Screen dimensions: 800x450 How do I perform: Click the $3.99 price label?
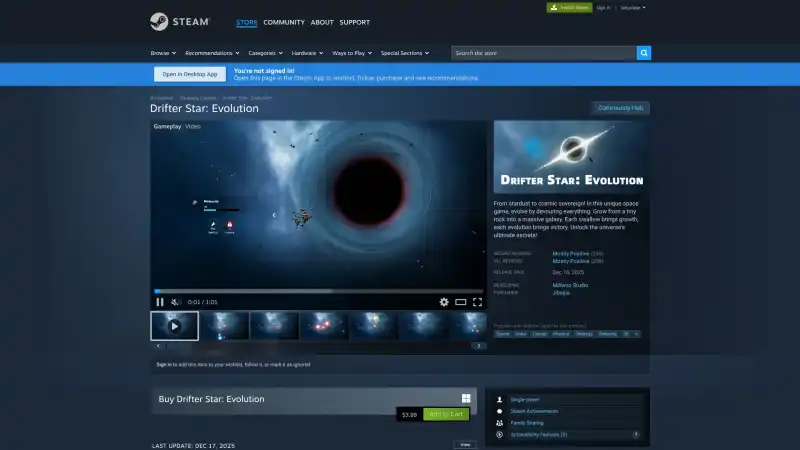point(409,415)
